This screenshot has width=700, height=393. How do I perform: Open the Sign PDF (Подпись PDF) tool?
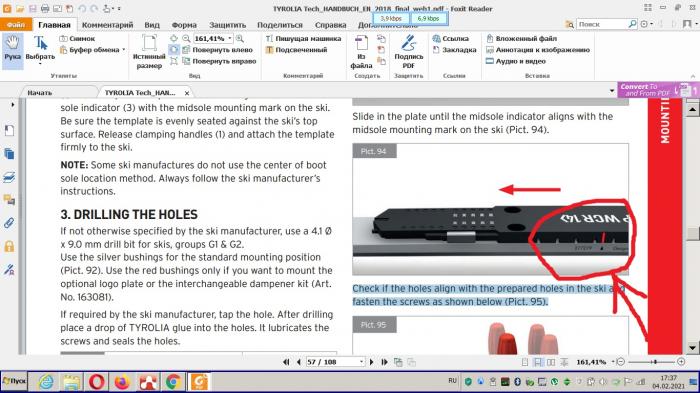[408, 51]
